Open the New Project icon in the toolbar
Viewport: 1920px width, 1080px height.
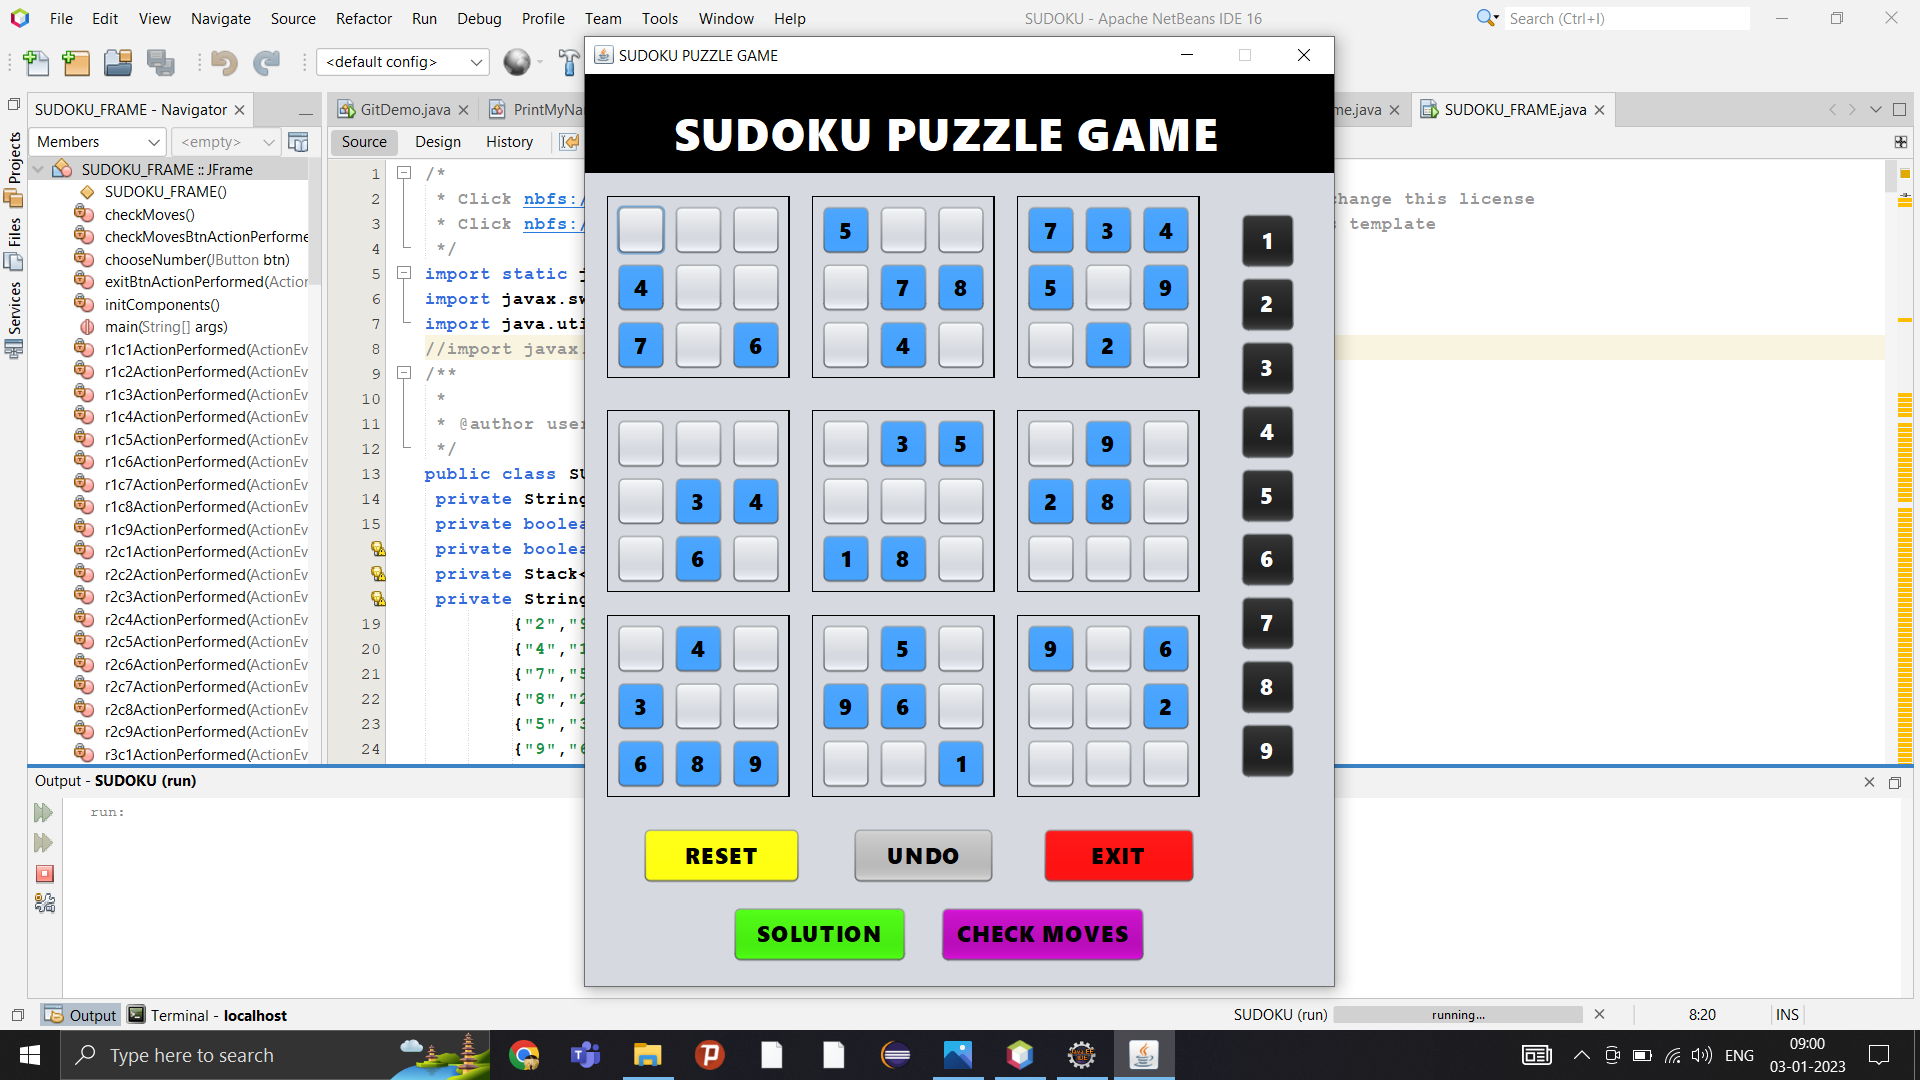pos(76,62)
